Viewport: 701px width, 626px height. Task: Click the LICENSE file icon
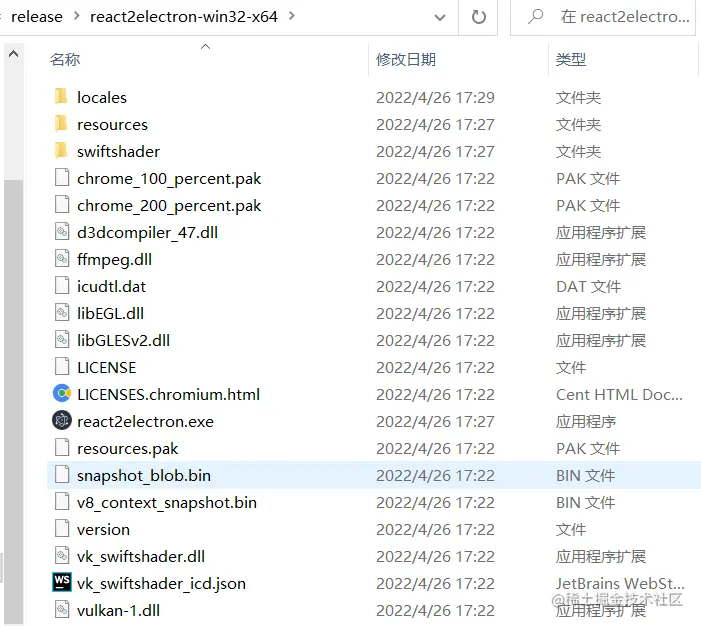[x=62, y=366]
